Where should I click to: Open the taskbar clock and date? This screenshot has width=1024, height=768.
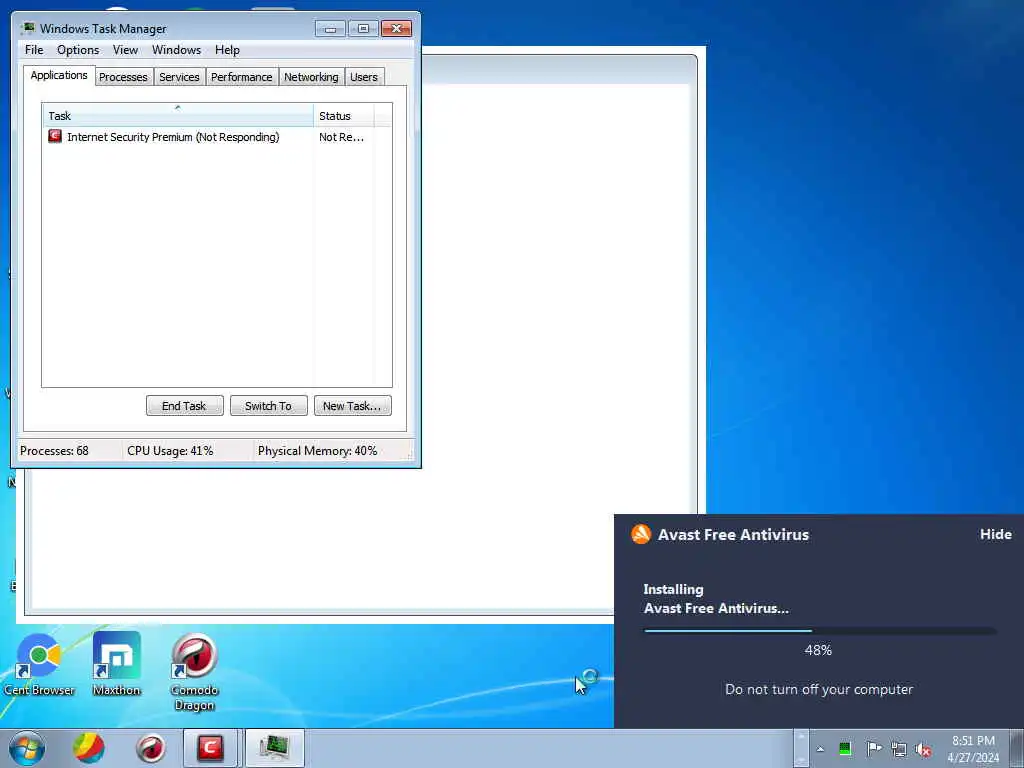click(973, 749)
